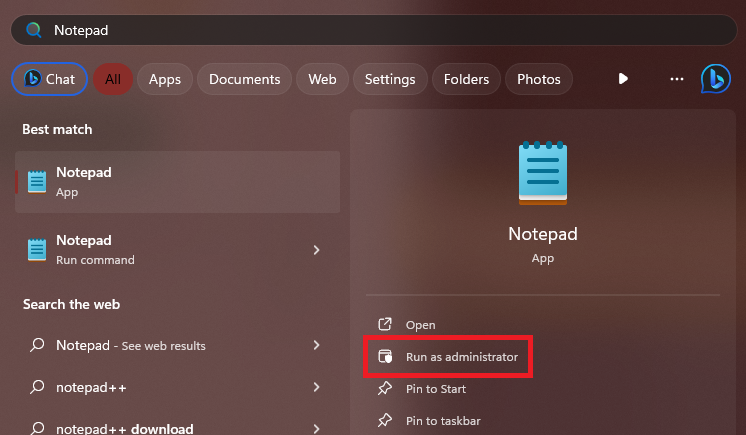Click the notepad++ download web suggestion
The width and height of the screenshot is (746, 435).
(125, 428)
